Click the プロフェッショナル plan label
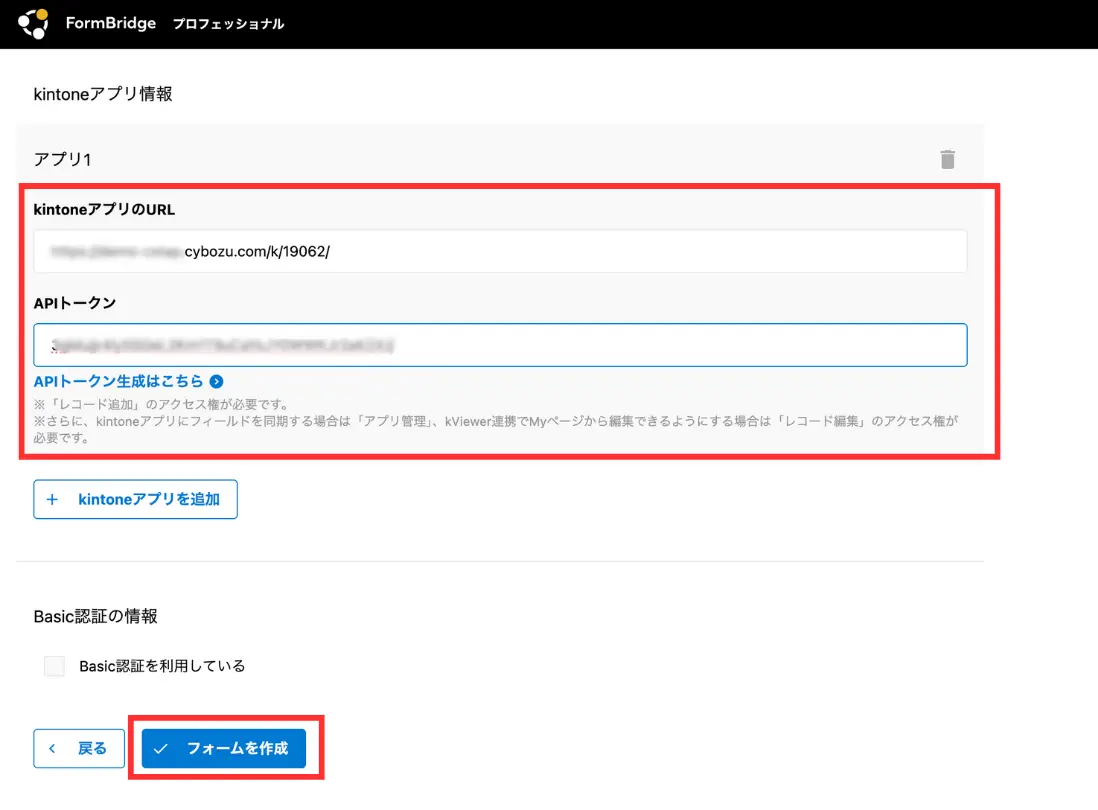Image resolution: width=1098 pixels, height=810 pixels. [228, 24]
